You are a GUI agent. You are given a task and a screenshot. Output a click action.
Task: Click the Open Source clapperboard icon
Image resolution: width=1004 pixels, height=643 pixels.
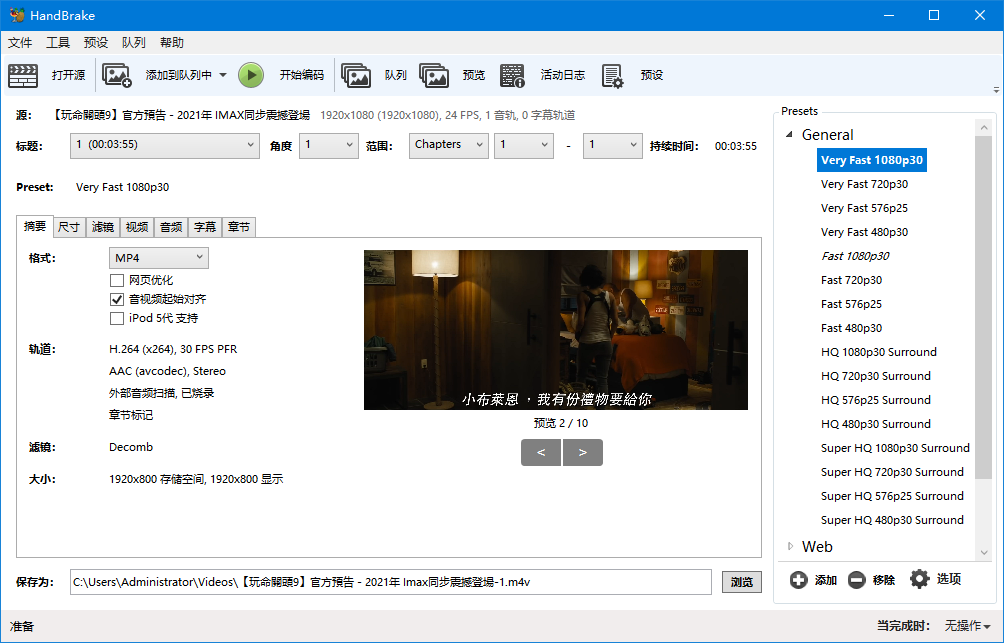click(23, 76)
